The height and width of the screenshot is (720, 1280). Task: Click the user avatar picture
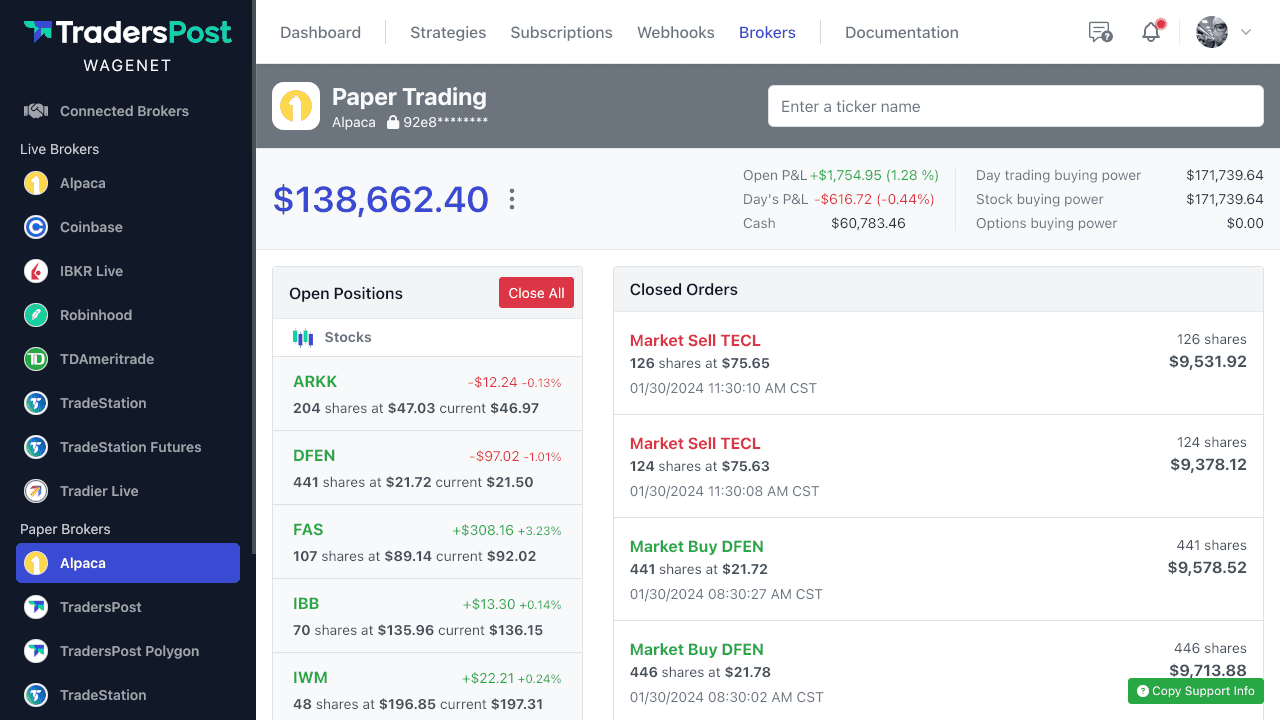pyautogui.click(x=1212, y=32)
